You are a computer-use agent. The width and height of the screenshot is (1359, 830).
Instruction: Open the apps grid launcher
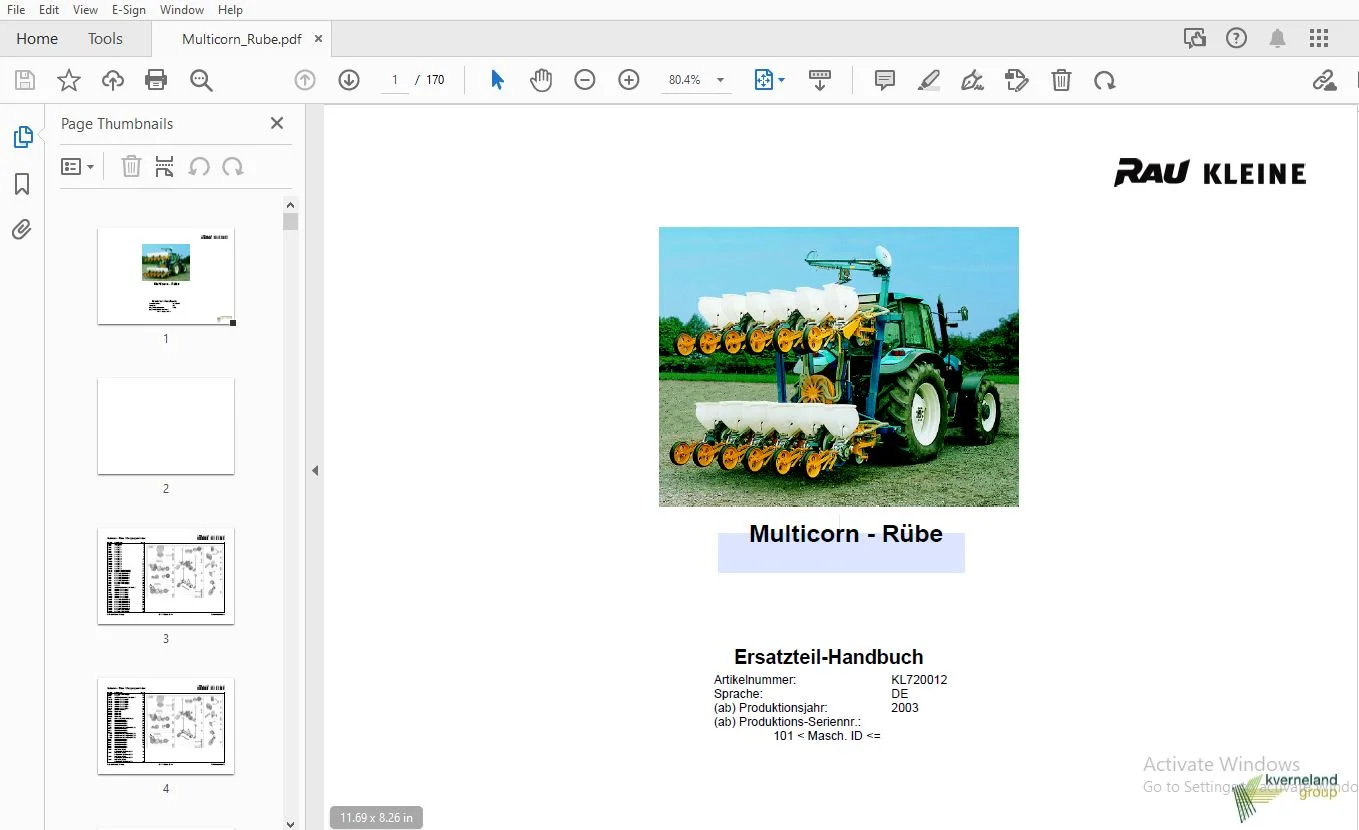(x=1319, y=38)
